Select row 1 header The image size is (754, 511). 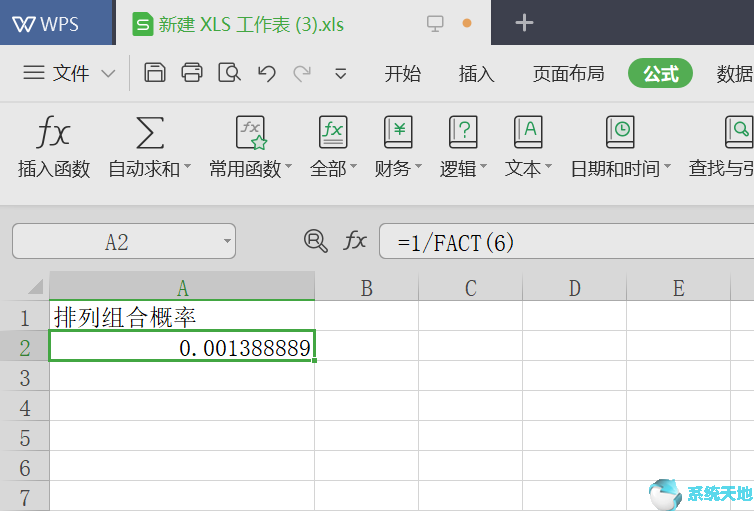point(25,316)
